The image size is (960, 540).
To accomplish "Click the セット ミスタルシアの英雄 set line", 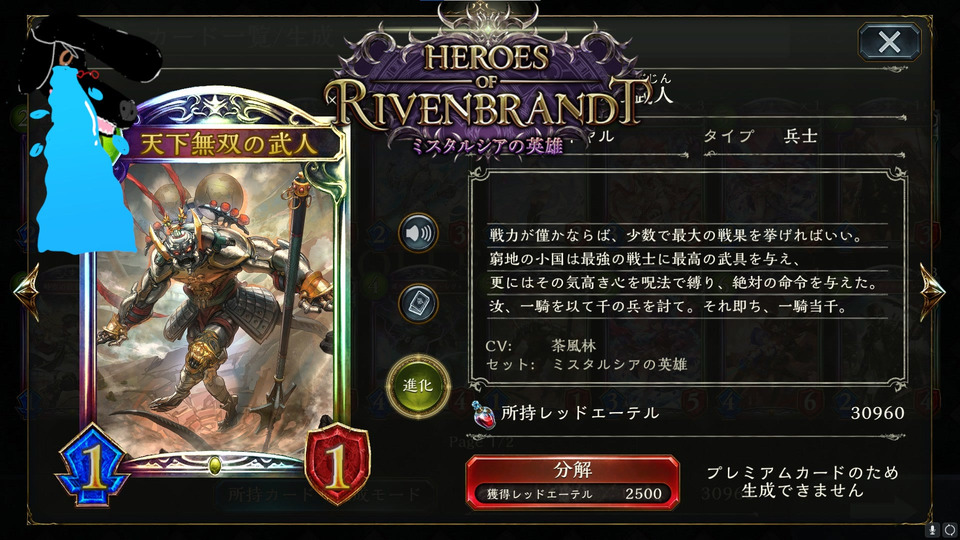I will click(587, 365).
